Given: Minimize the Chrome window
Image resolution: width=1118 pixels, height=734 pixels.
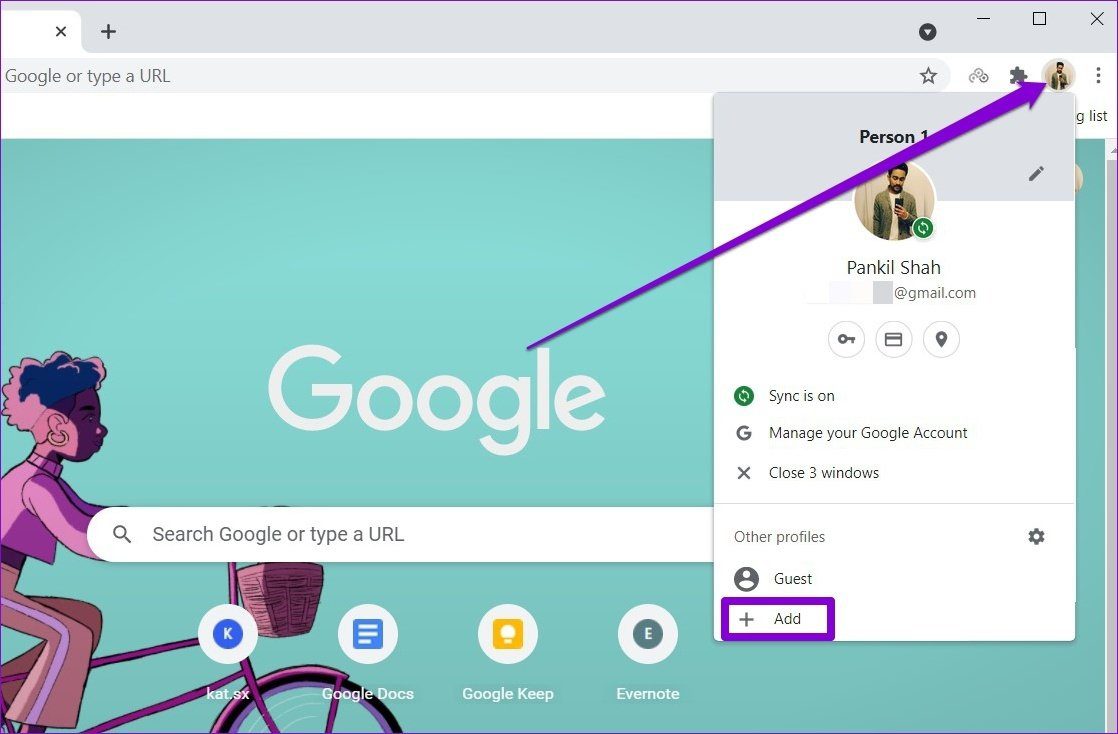Looking at the screenshot, I should pyautogui.click(x=984, y=19).
